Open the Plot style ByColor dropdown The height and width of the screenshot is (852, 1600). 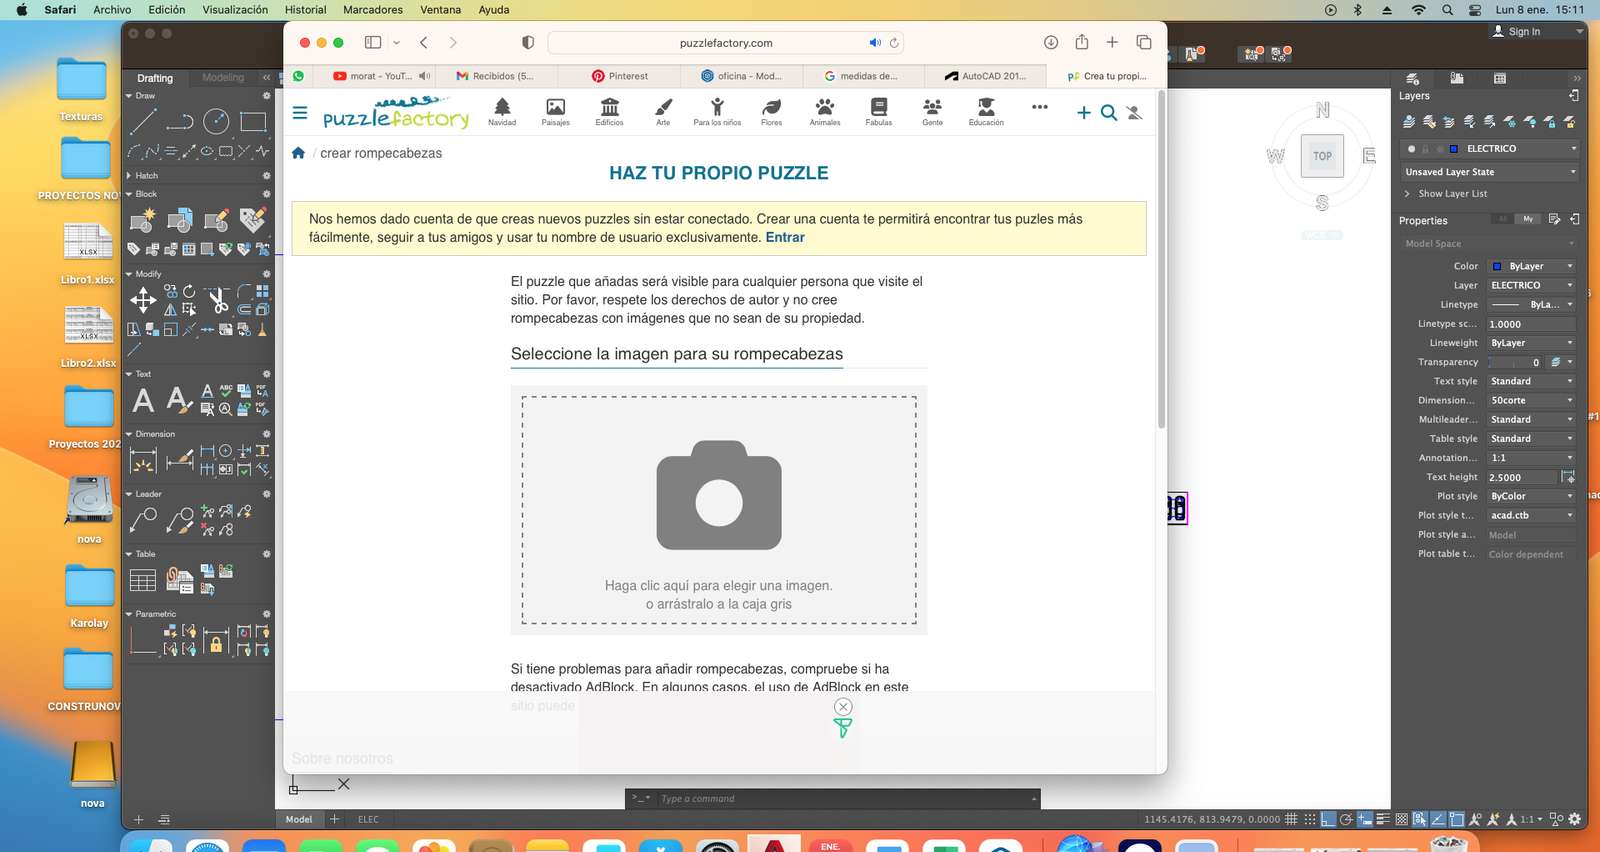(1531, 496)
